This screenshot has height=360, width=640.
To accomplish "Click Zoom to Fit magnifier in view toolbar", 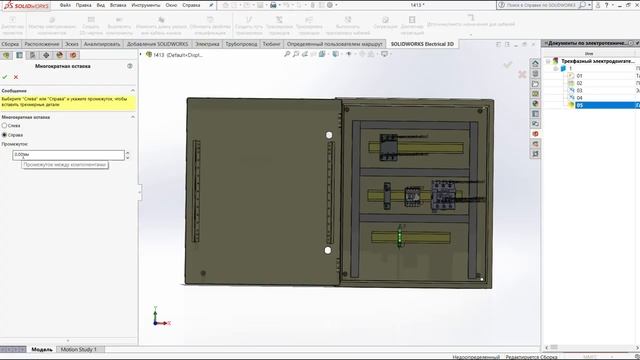I will (287, 54).
